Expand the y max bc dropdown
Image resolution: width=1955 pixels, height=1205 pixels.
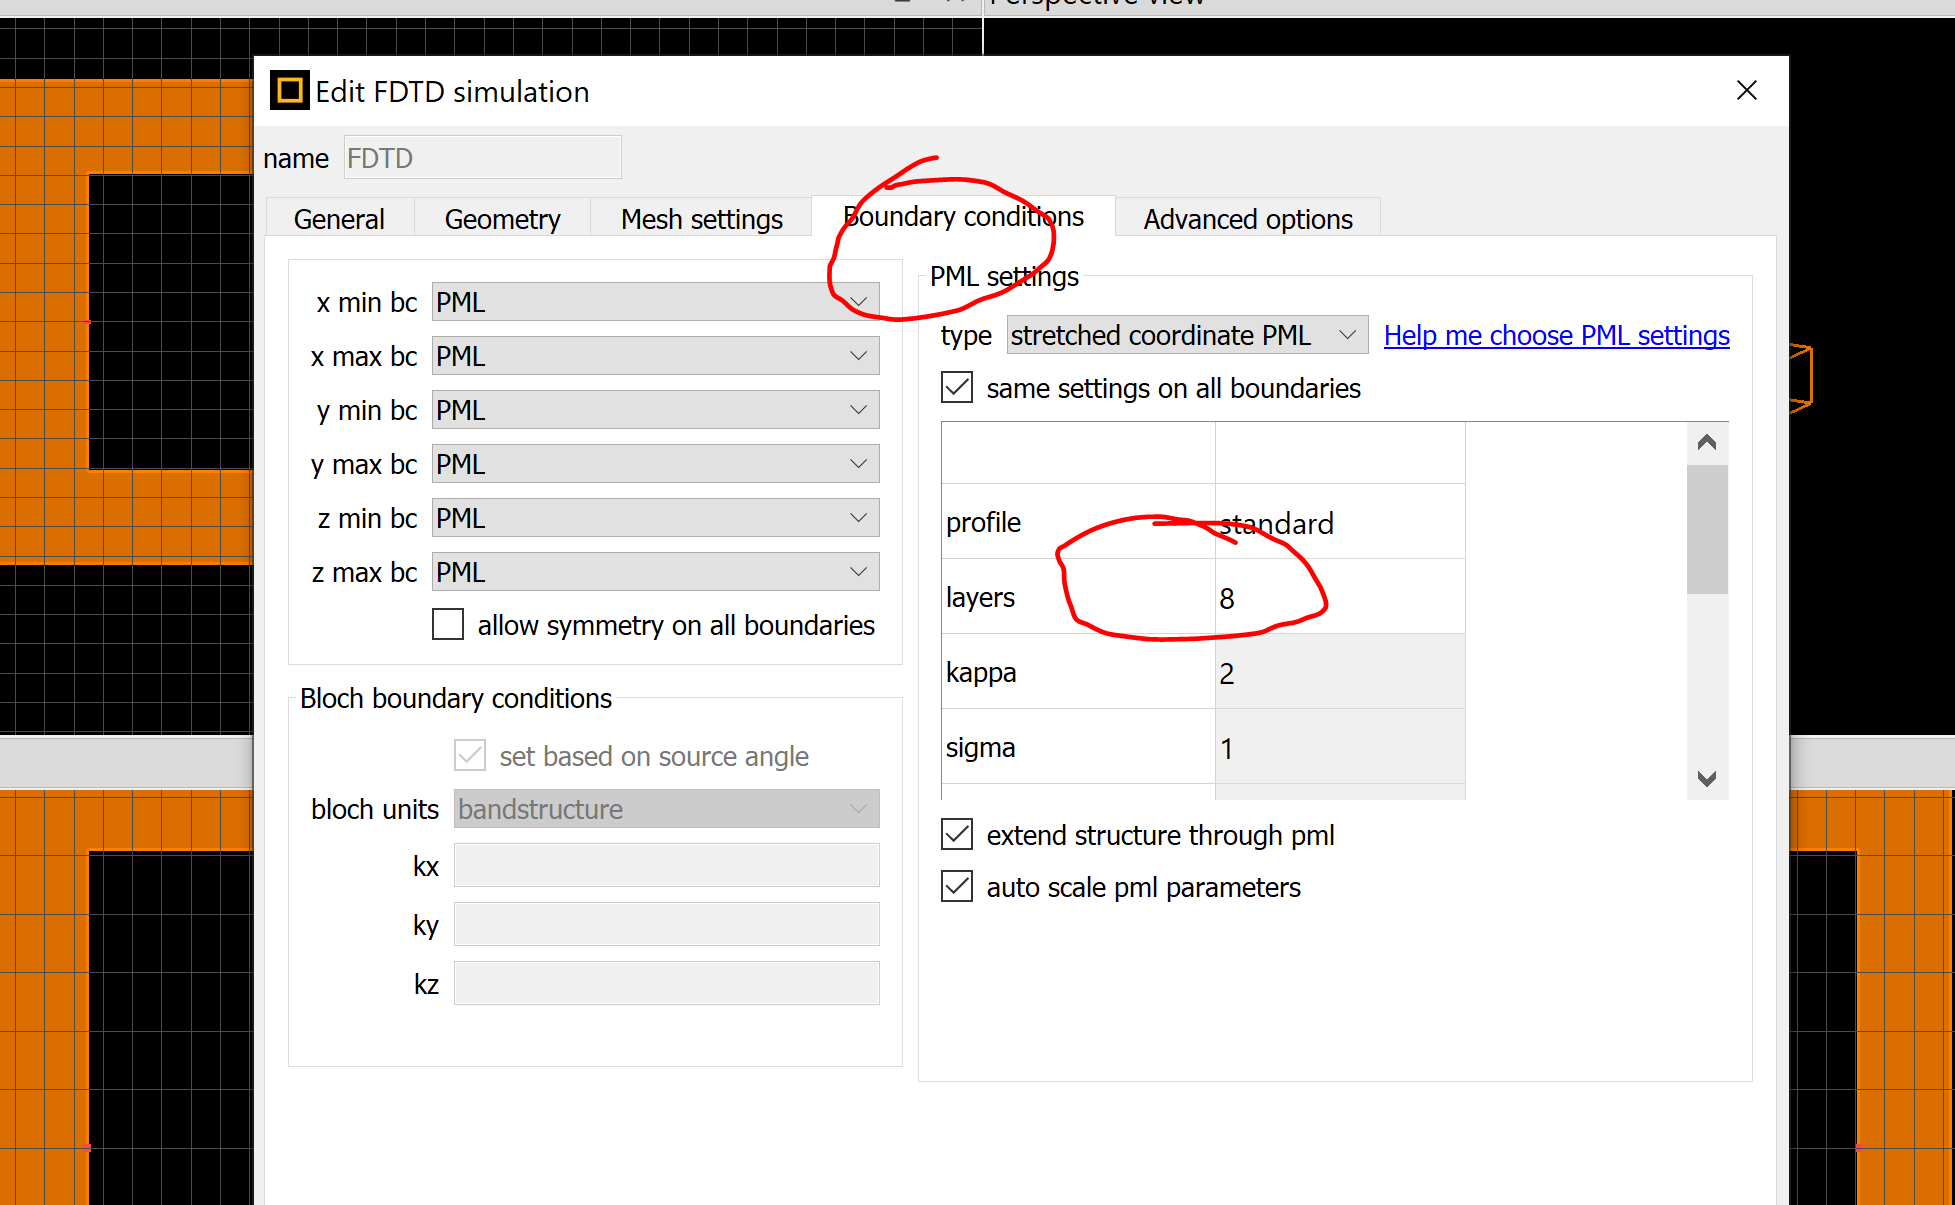(x=655, y=464)
